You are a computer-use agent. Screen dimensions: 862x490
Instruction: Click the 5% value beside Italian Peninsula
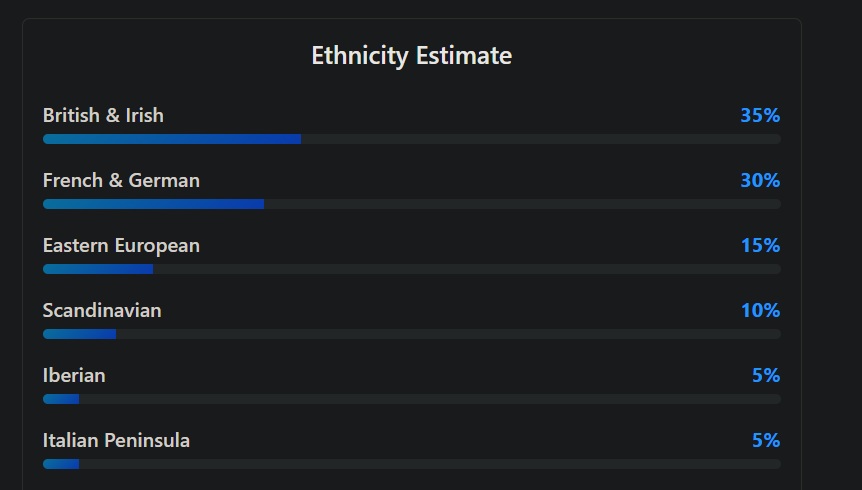pyautogui.click(x=766, y=440)
